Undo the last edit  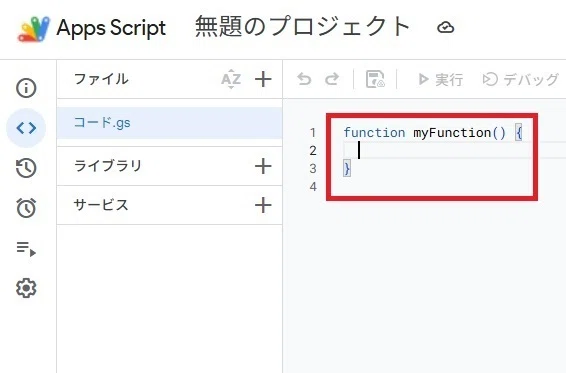click(x=304, y=79)
